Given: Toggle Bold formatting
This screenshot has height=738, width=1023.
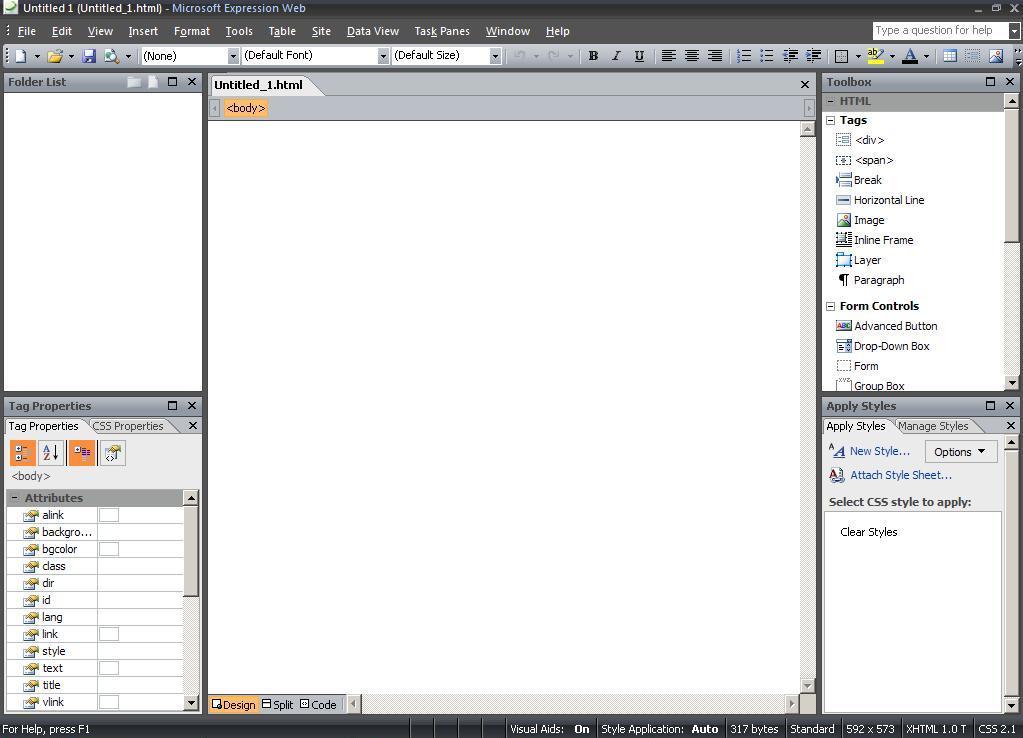Looking at the screenshot, I should tap(593, 56).
